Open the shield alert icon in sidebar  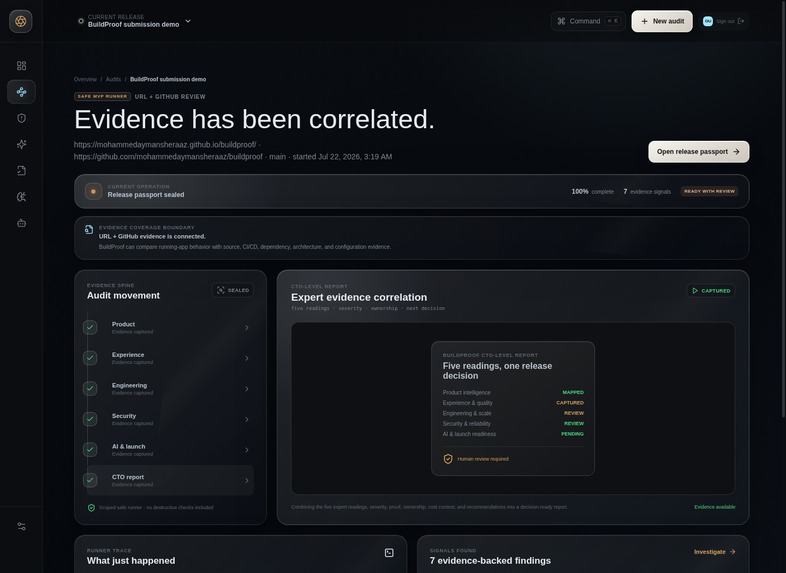click(22, 118)
